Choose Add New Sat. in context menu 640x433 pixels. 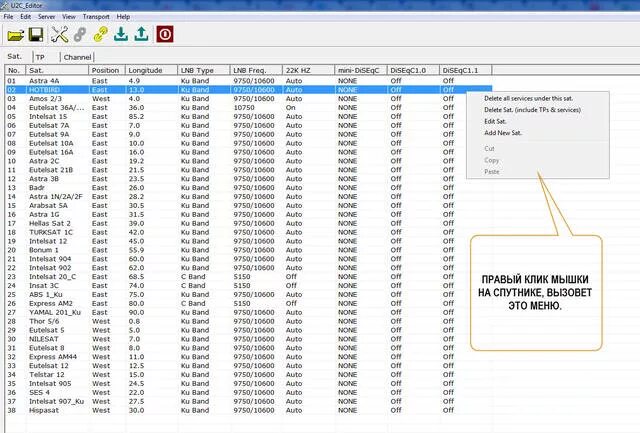click(x=503, y=133)
